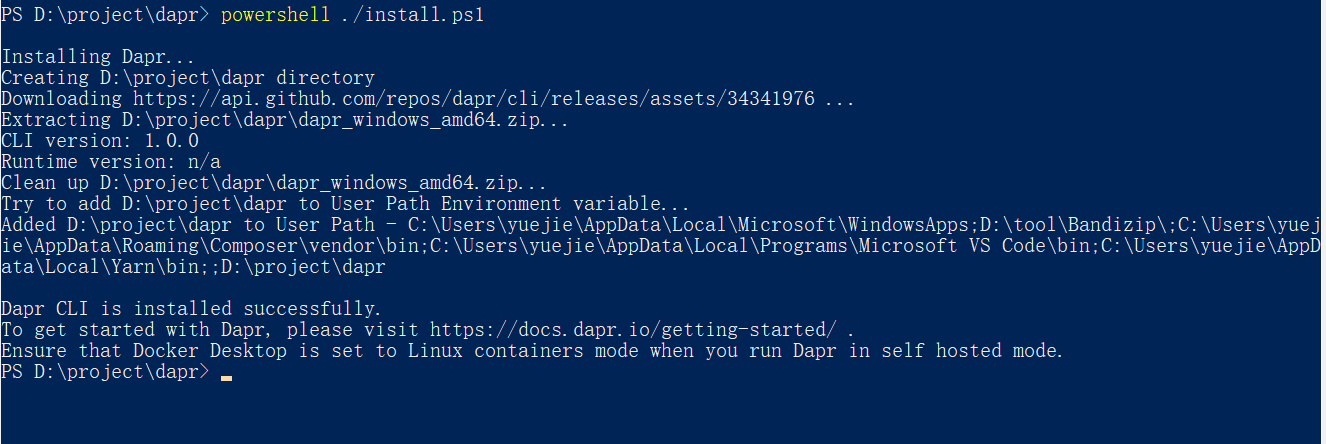Click the GitHub API releases download URL

pyautogui.click(x=471, y=99)
